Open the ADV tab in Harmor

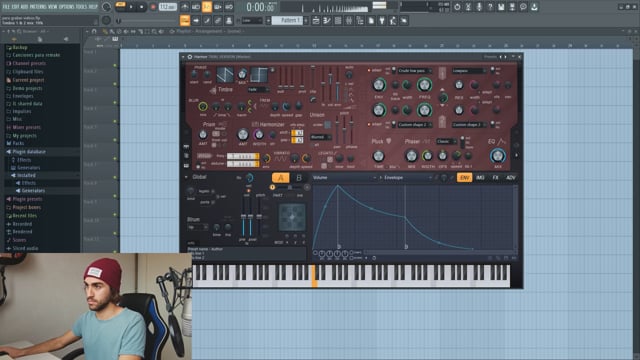point(511,178)
